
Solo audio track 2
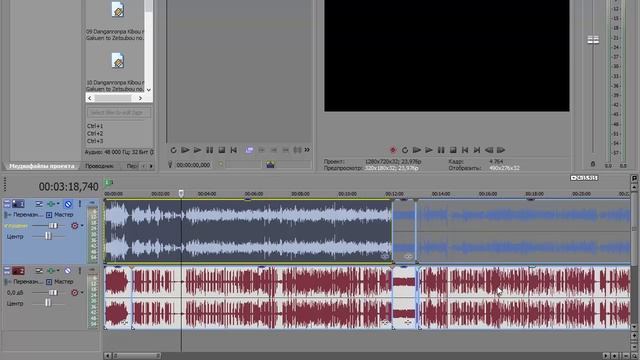(x=80, y=271)
